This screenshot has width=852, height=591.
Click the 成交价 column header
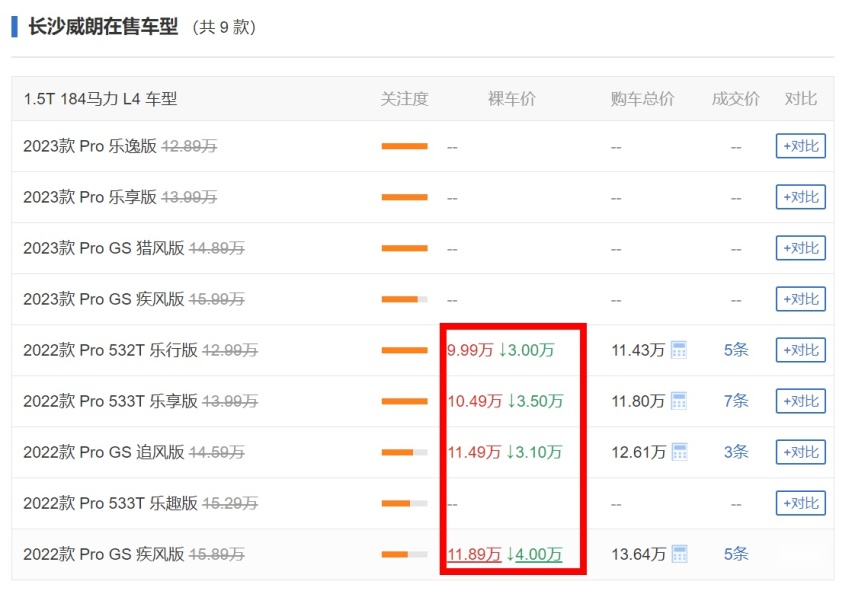(x=736, y=99)
